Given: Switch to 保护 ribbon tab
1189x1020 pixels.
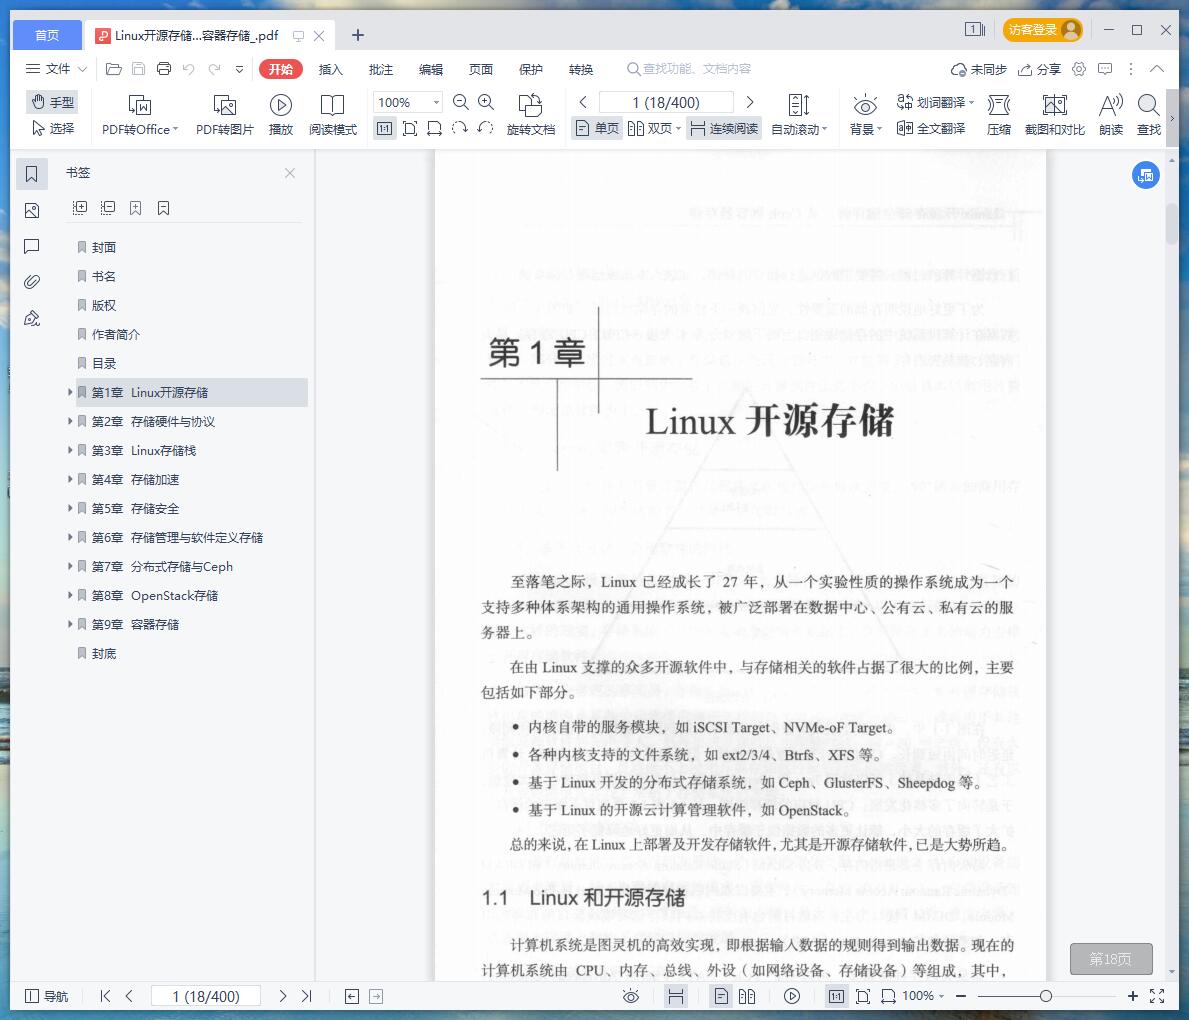Looking at the screenshot, I should 531,69.
